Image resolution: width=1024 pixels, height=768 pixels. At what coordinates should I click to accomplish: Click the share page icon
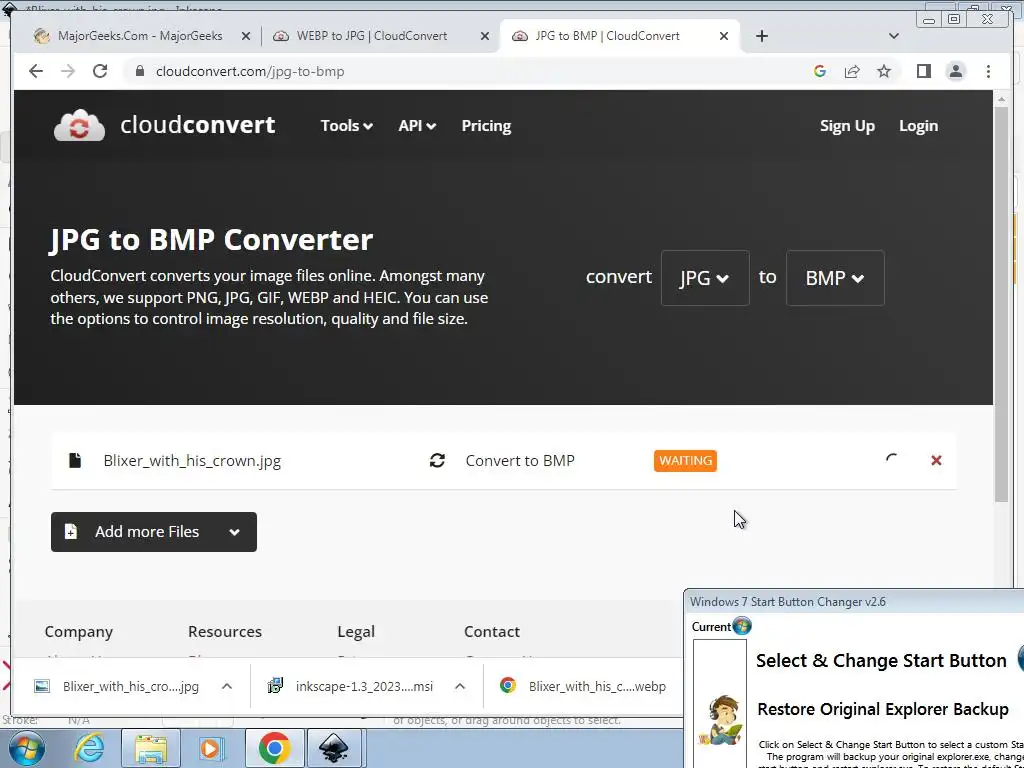coord(852,71)
